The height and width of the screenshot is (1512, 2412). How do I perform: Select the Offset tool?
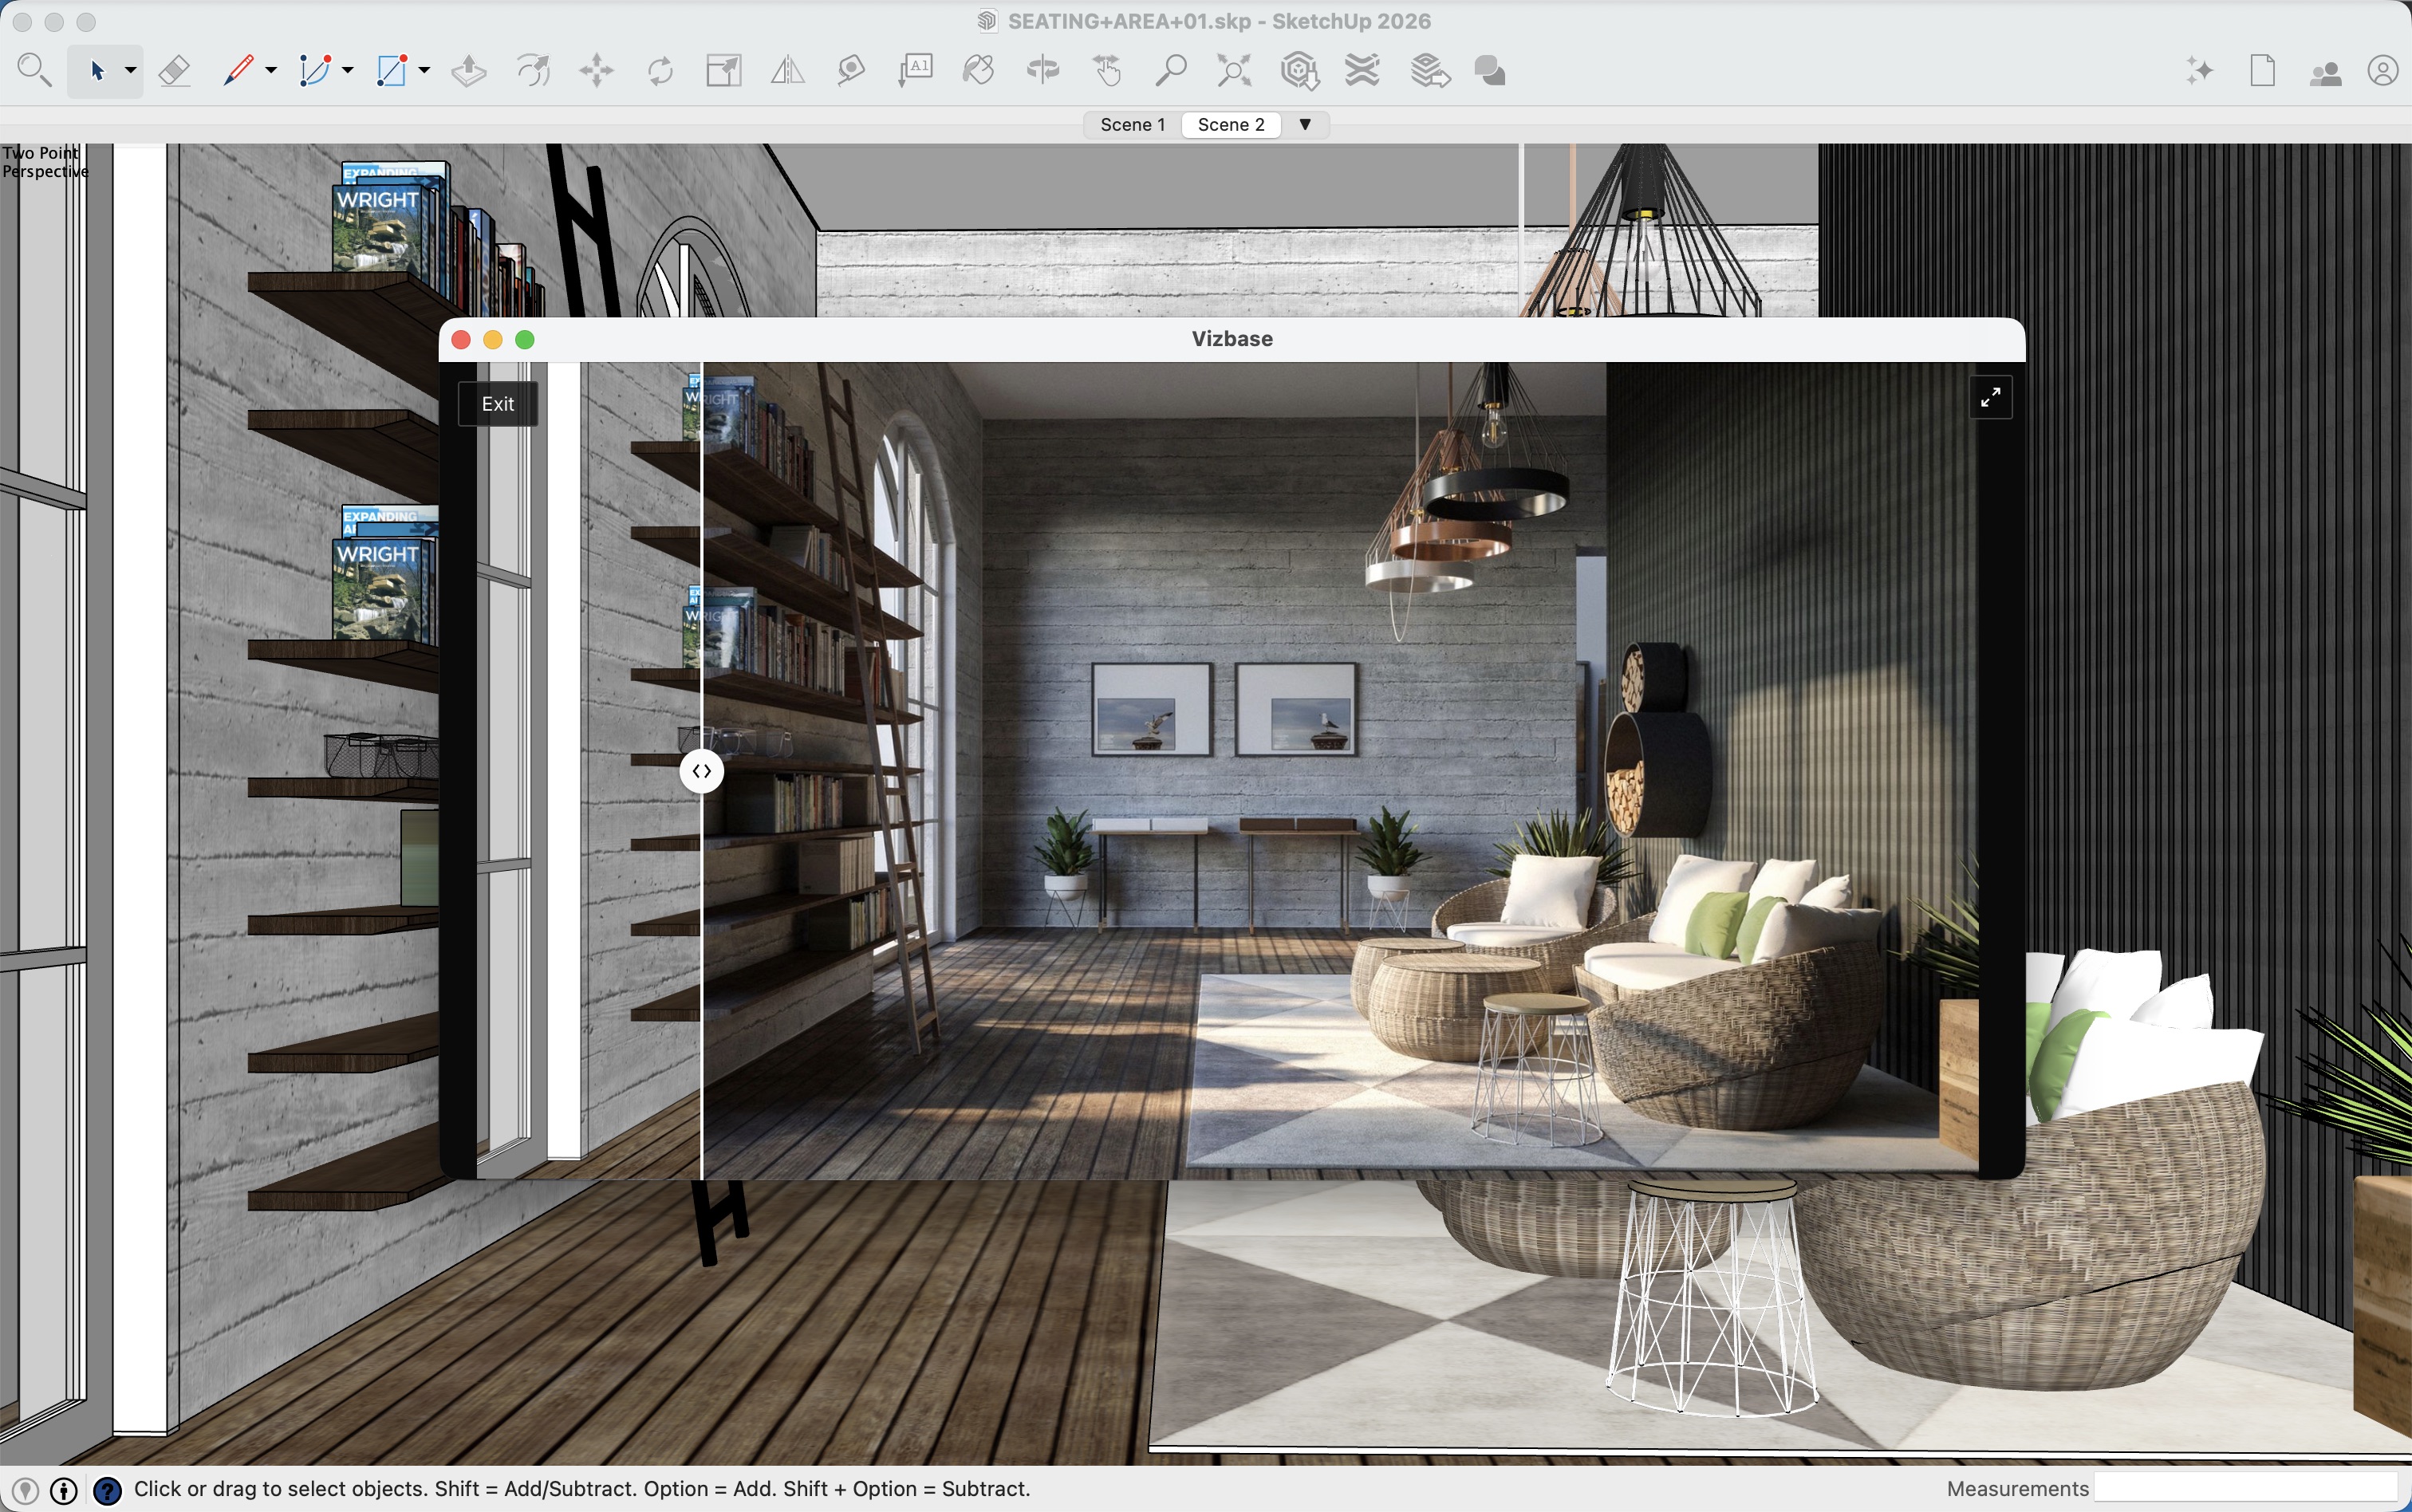coord(533,71)
